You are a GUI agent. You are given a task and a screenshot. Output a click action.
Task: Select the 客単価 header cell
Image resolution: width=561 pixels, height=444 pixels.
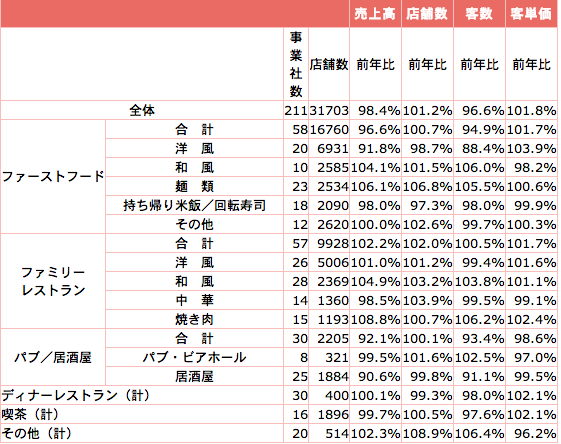click(x=531, y=14)
